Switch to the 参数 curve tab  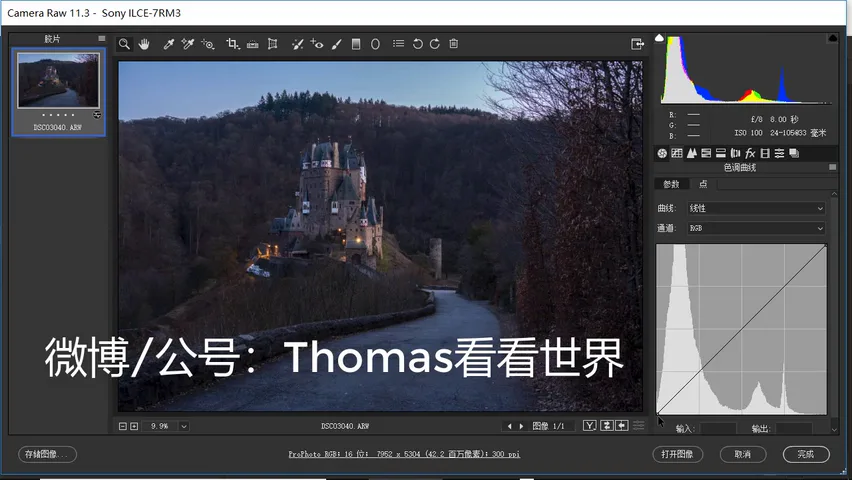click(672, 184)
